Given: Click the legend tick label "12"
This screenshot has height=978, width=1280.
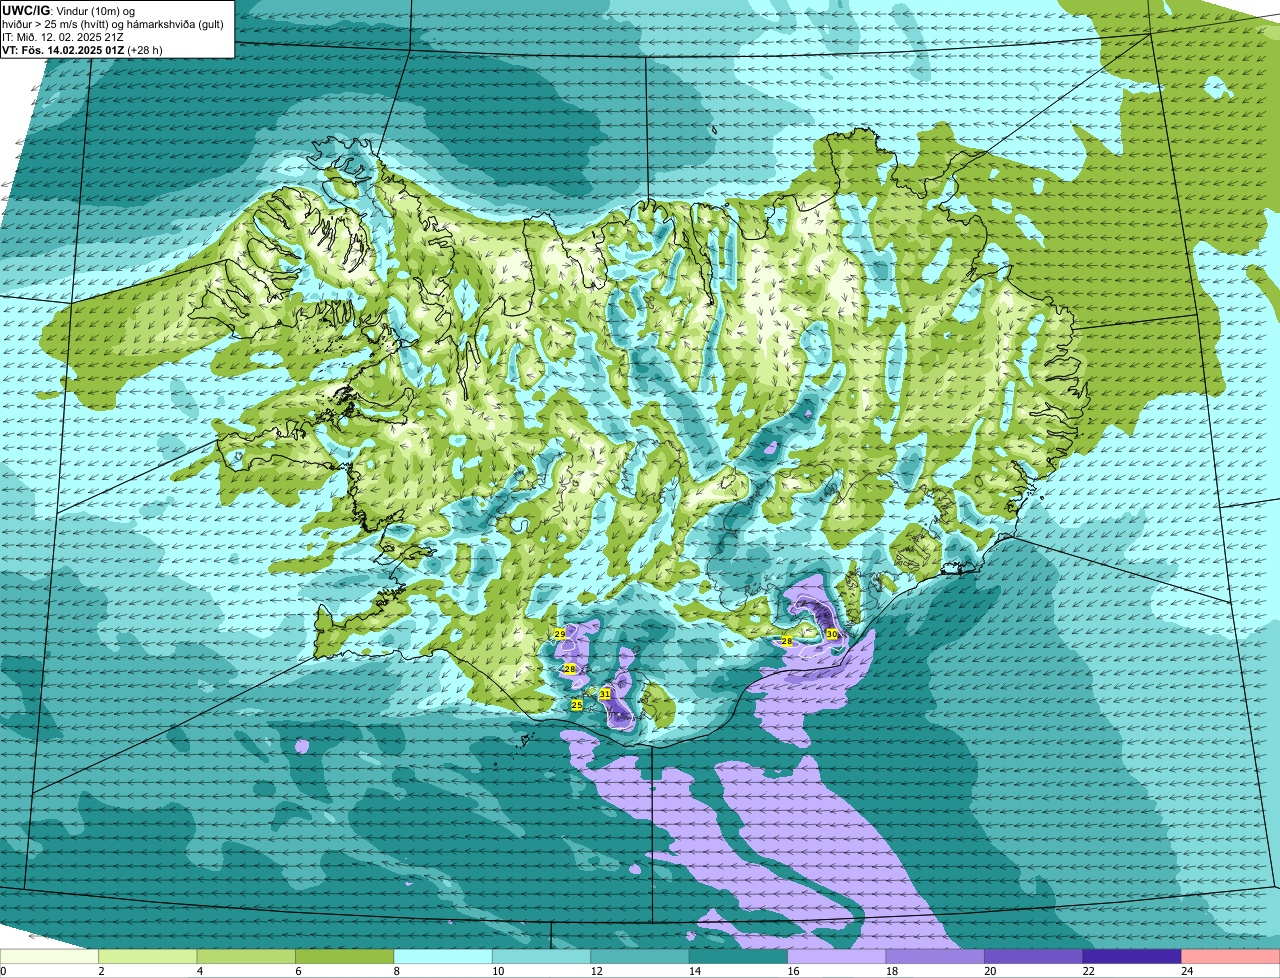Looking at the screenshot, I should coord(596,971).
